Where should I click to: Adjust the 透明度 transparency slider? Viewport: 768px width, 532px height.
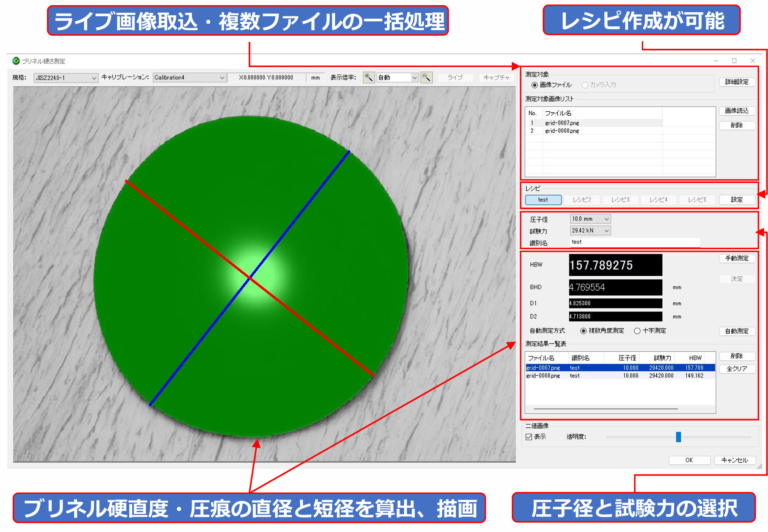click(678, 436)
